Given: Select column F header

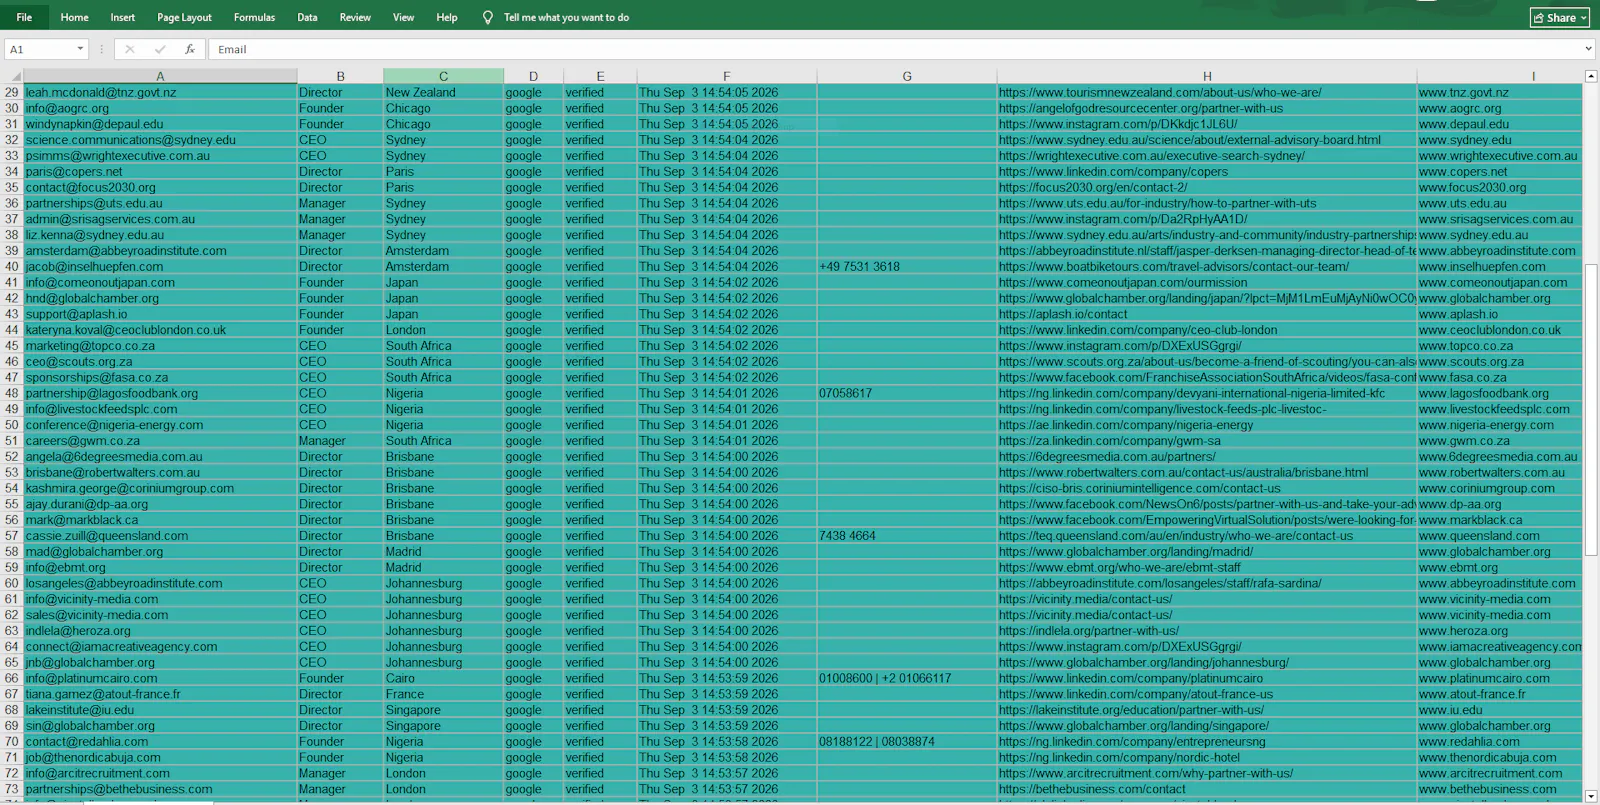Looking at the screenshot, I should 726,76.
